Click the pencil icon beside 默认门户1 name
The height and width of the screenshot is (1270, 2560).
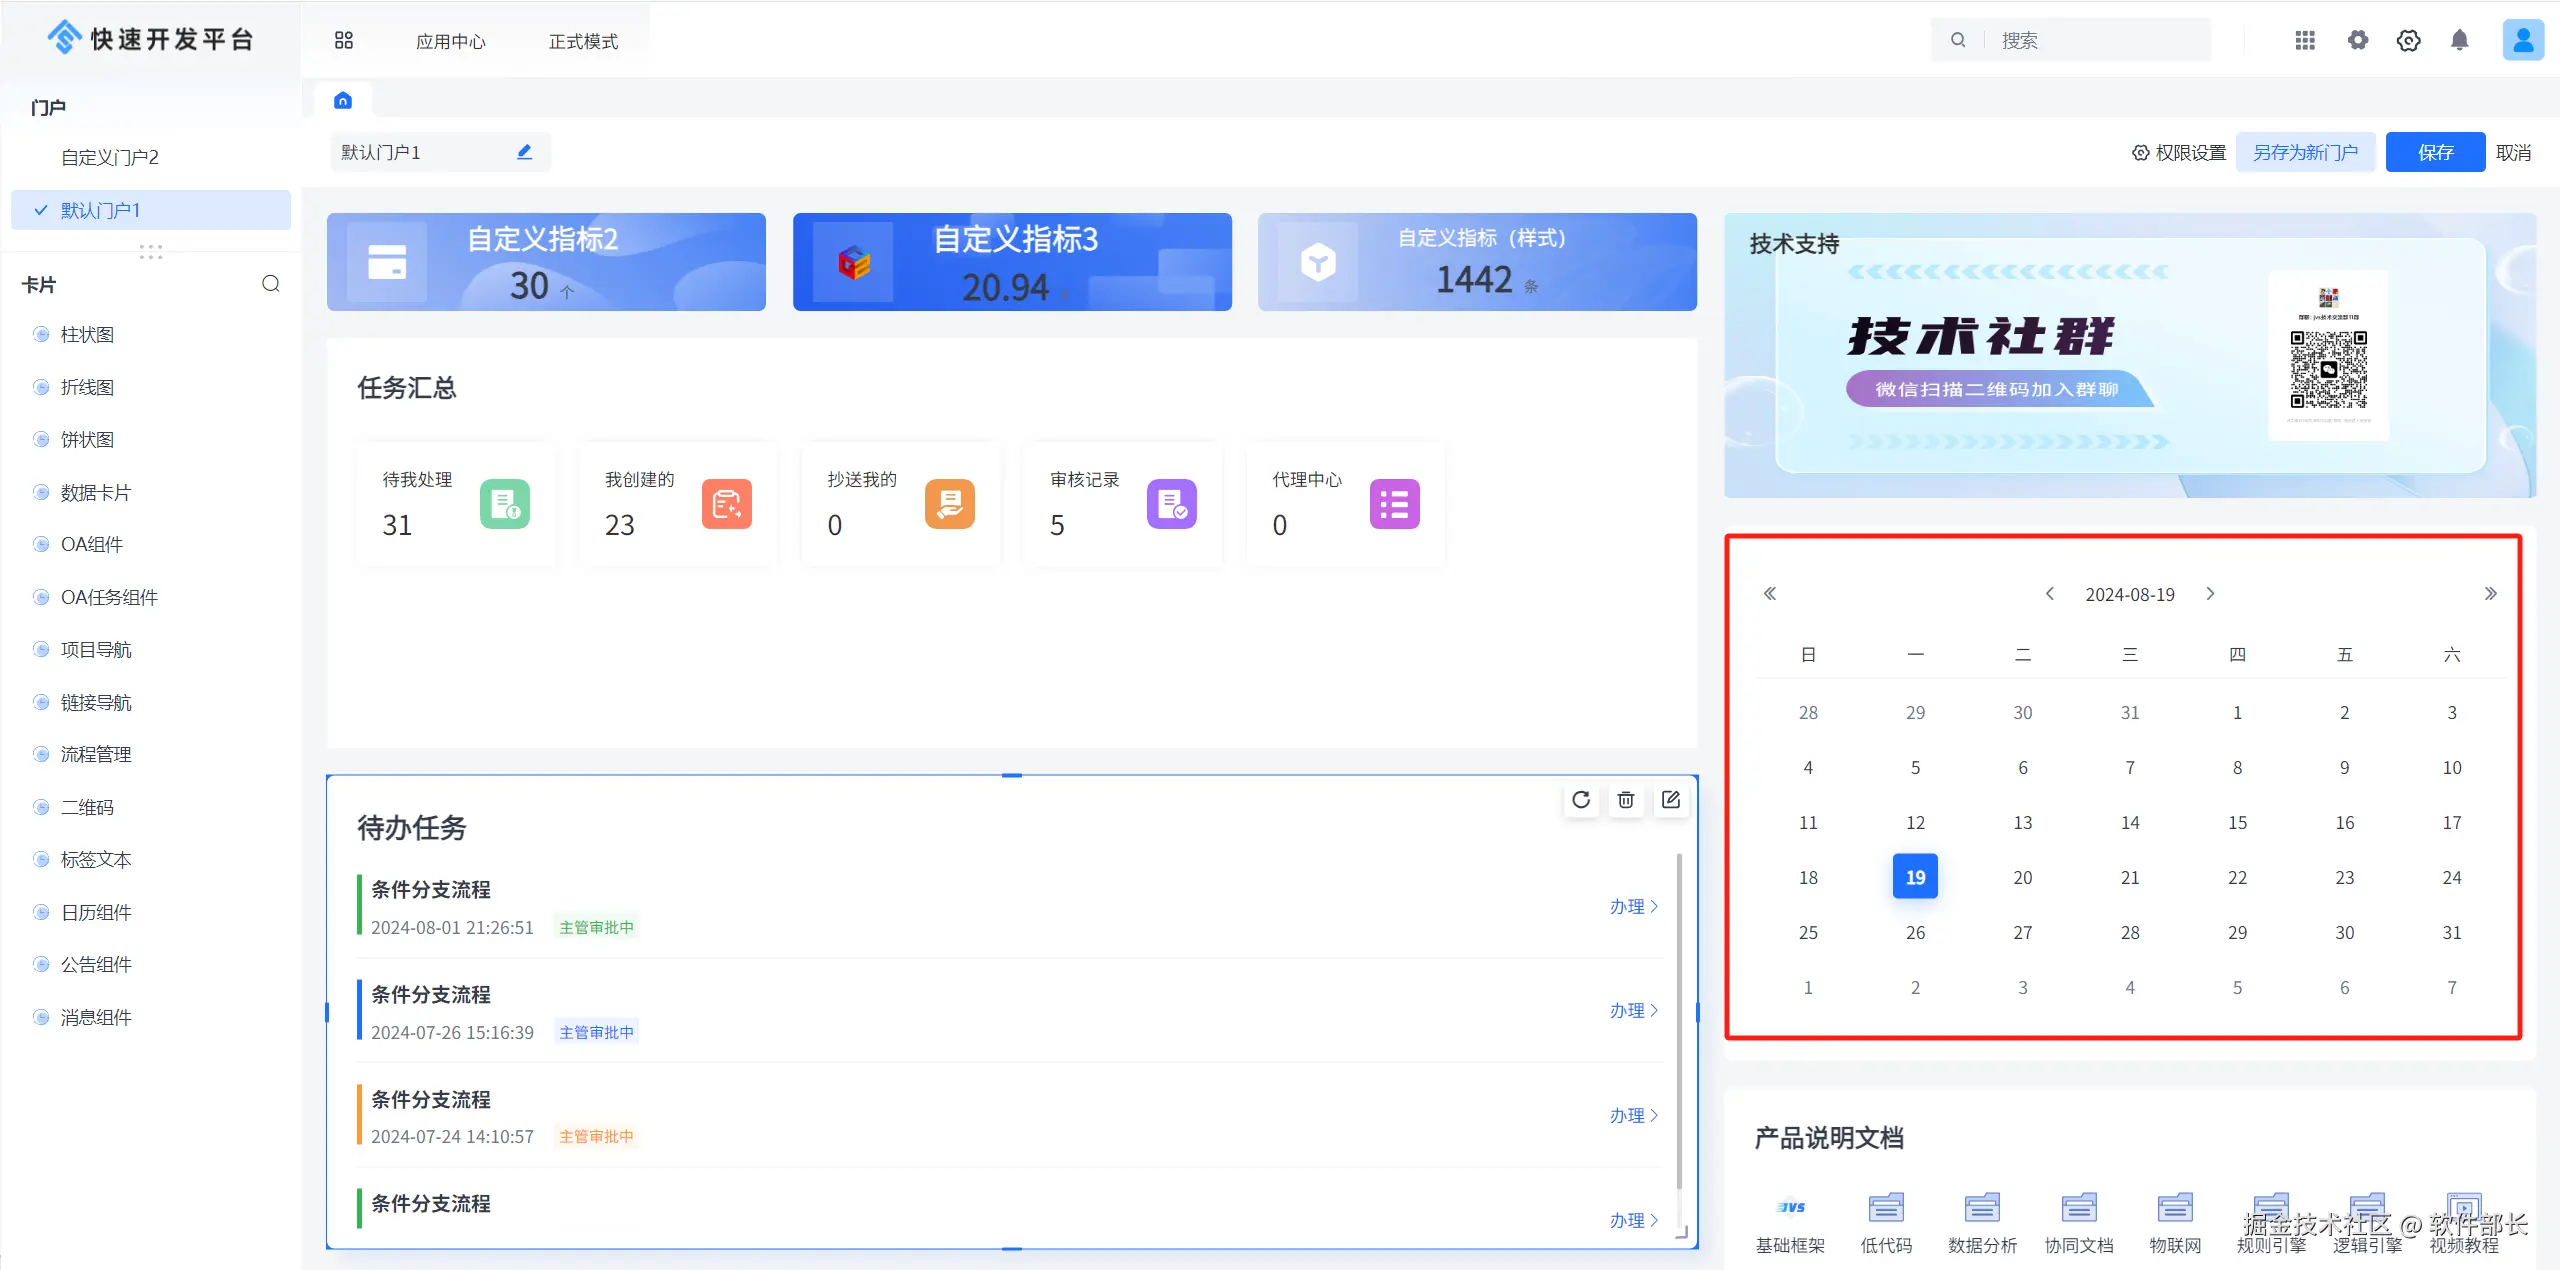click(524, 152)
